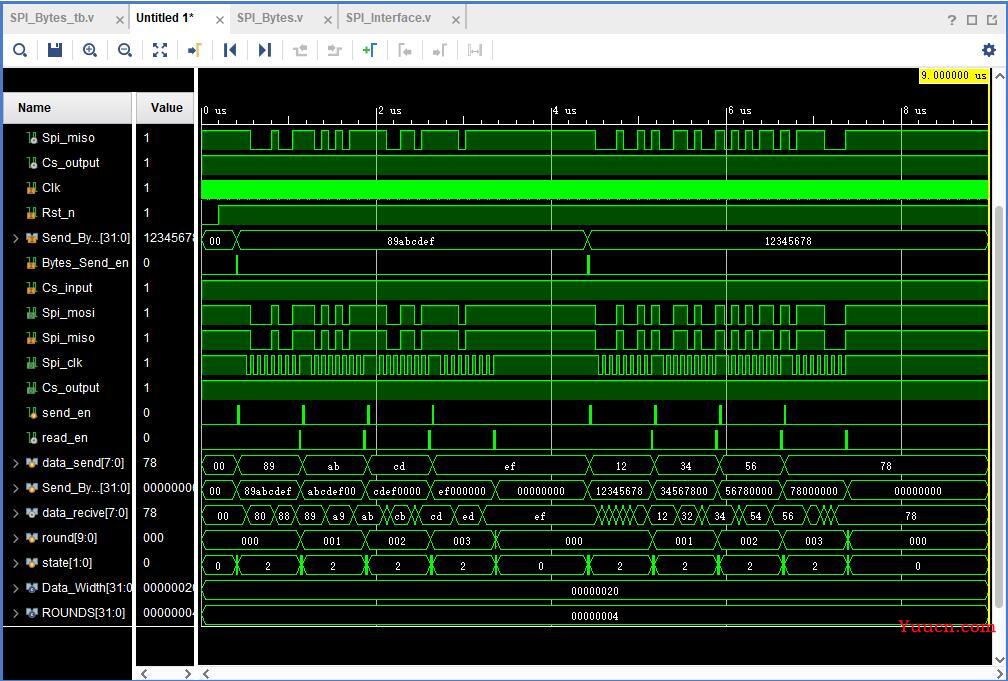Open waveform settings gear
The width and height of the screenshot is (1008, 681).
(989, 50)
